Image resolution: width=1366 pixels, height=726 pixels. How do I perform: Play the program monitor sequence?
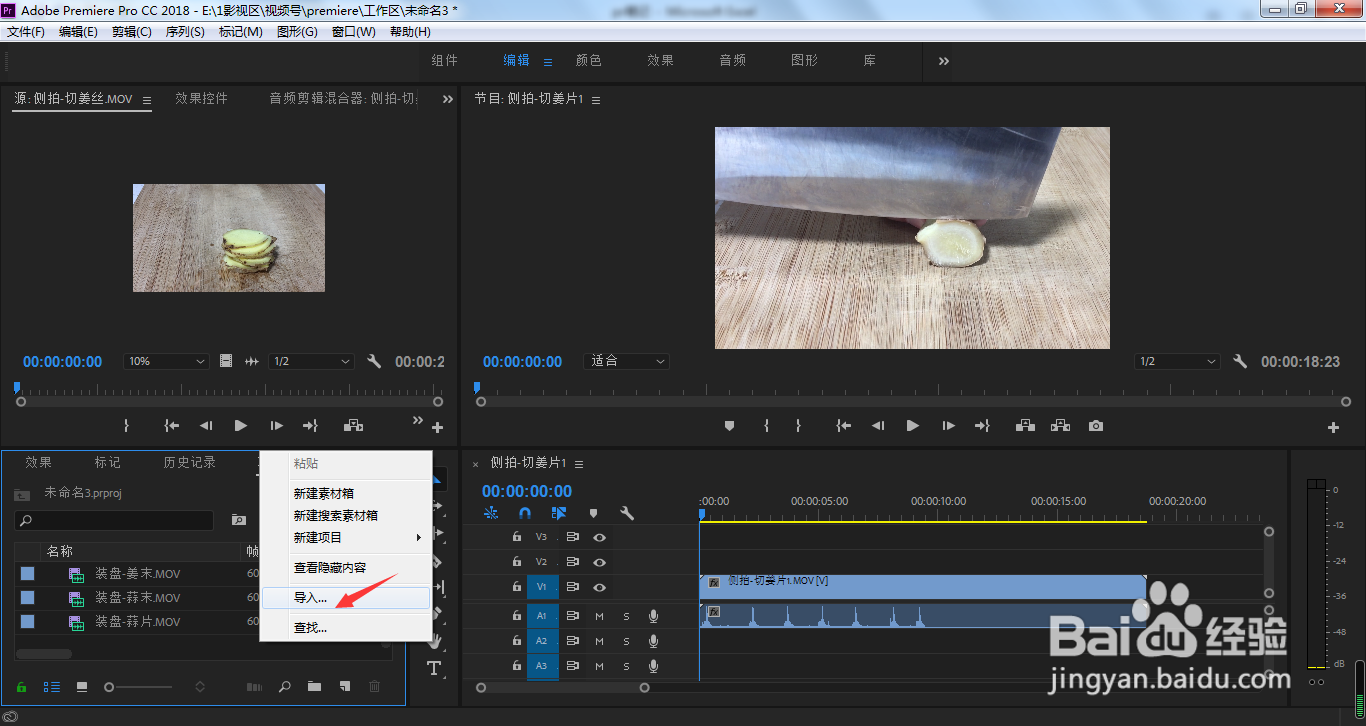(913, 425)
